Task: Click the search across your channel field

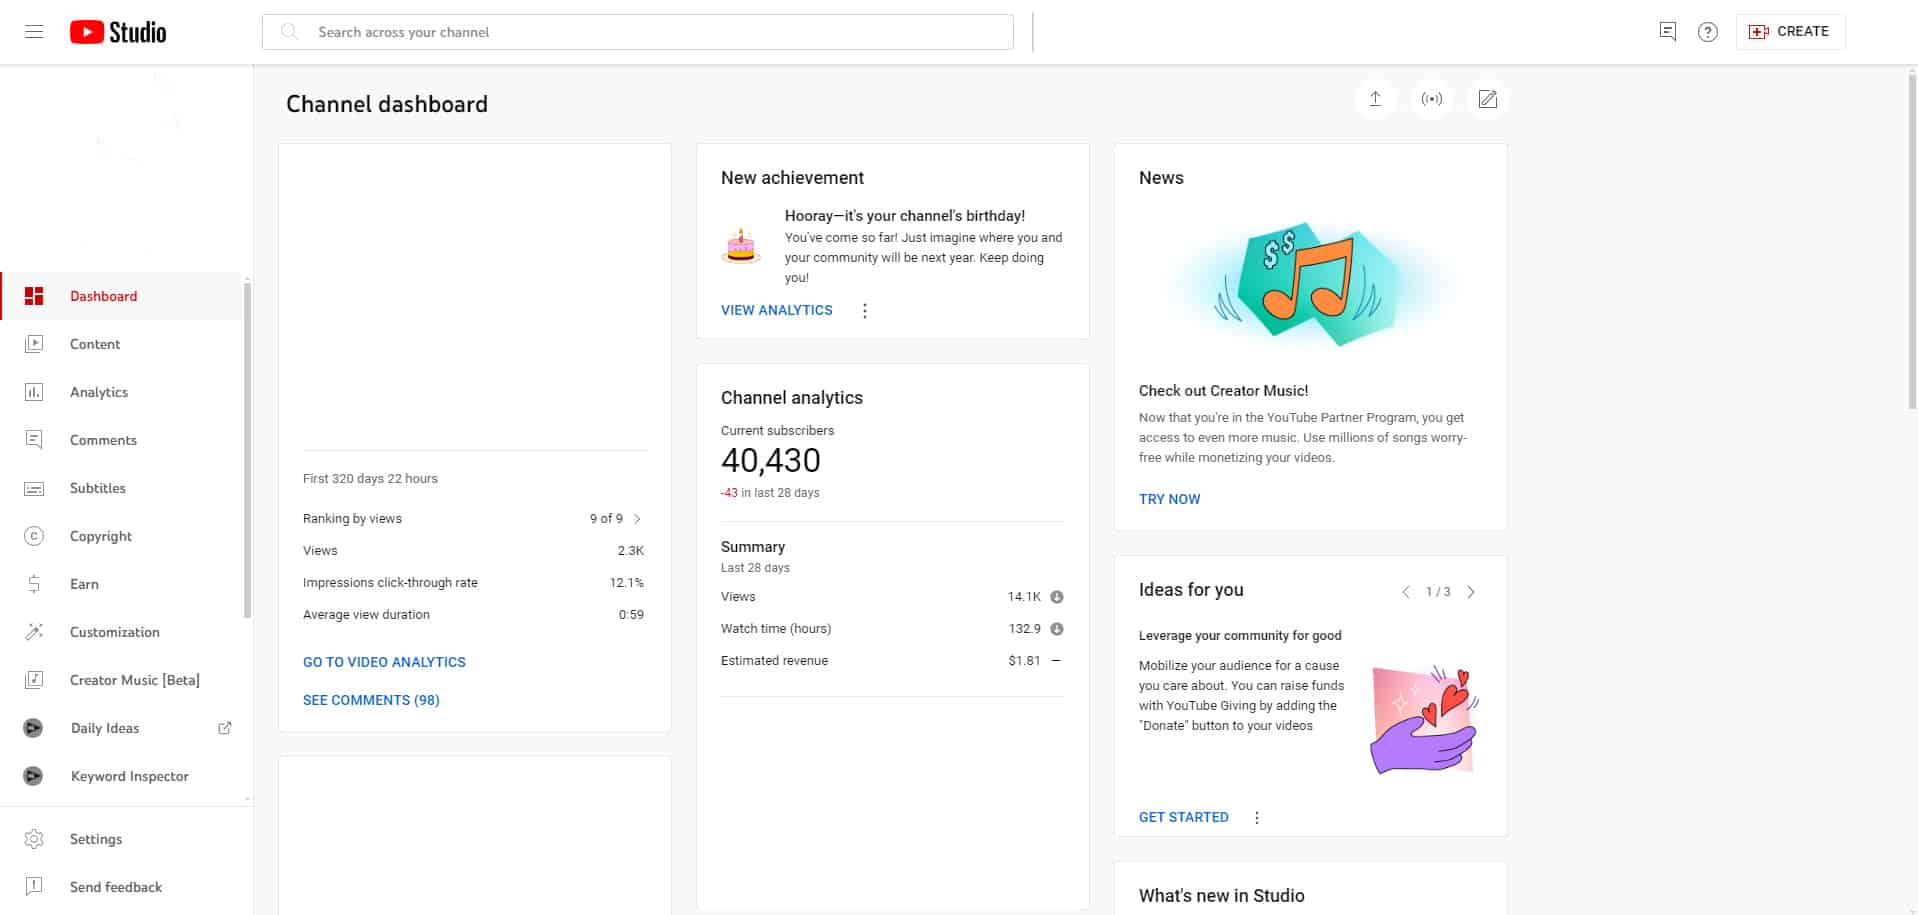Action: tap(637, 32)
